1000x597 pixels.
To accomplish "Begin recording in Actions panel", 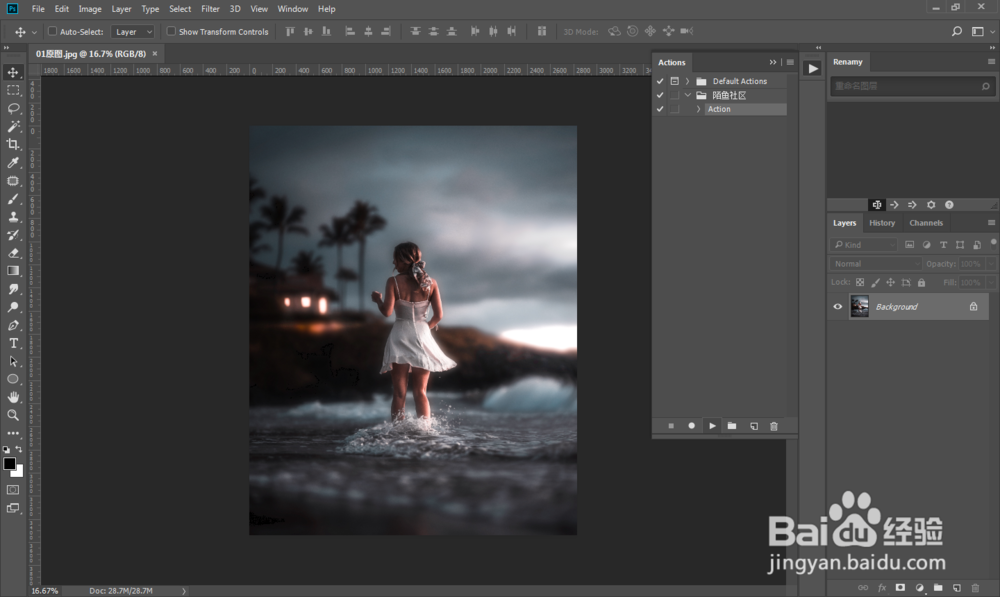I will point(691,426).
